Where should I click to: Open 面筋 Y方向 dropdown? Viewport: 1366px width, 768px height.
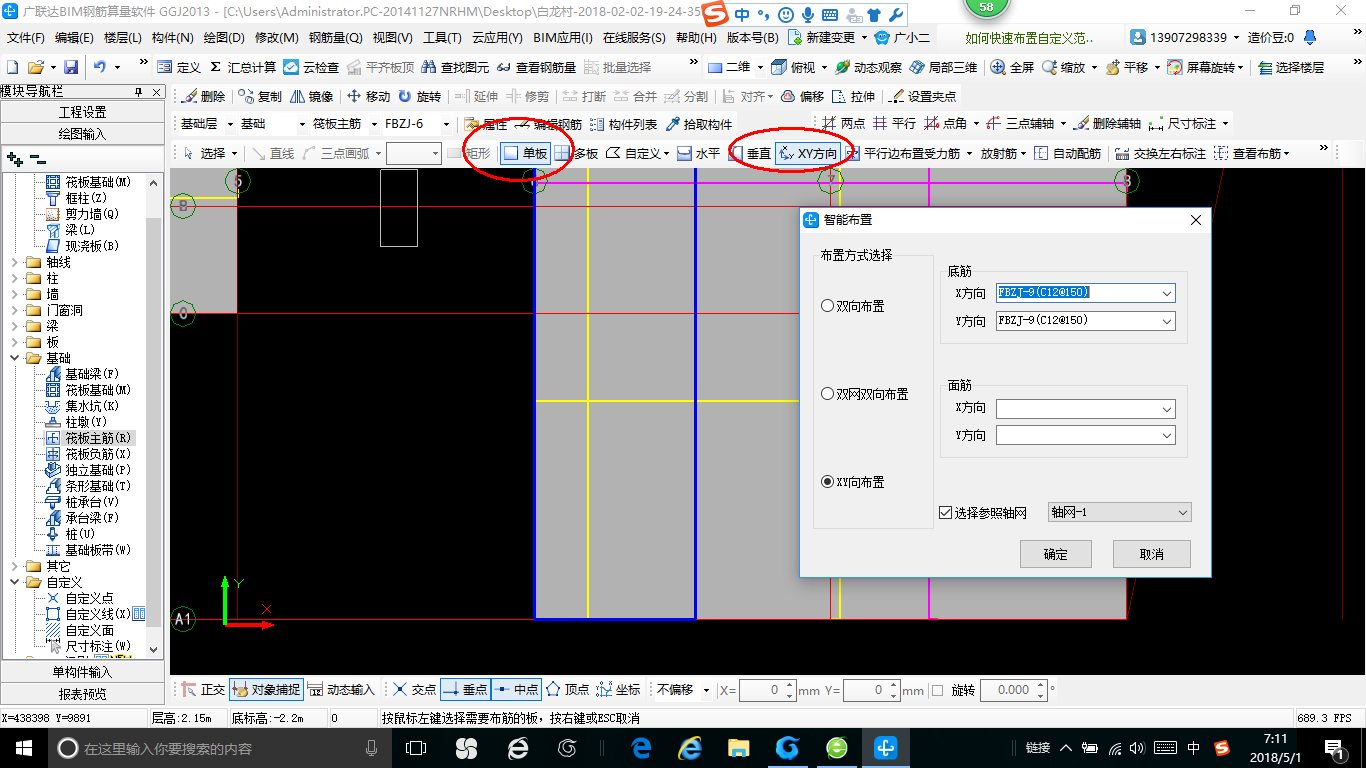click(1166, 436)
